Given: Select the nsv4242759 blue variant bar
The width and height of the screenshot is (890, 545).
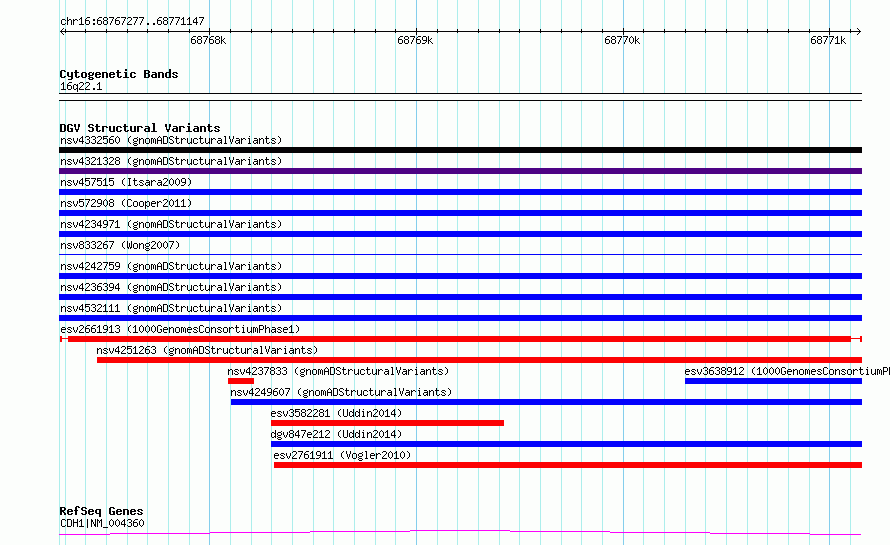Looking at the screenshot, I should [460, 276].
